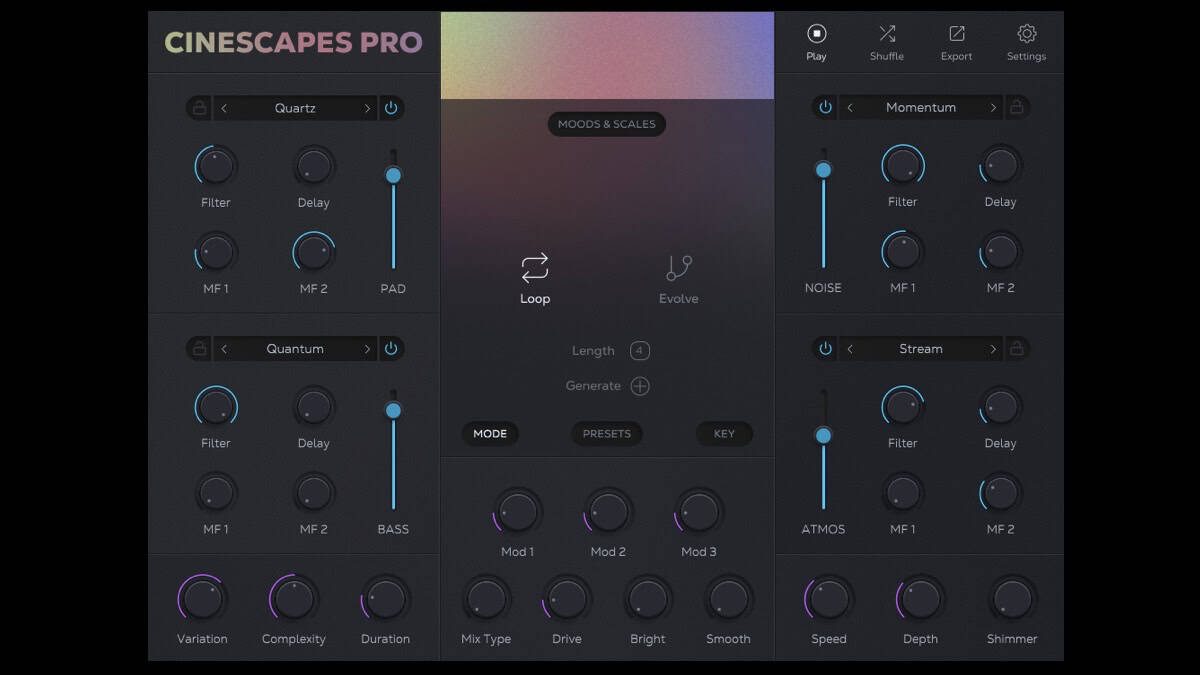Image resolution: width=1200 pixels, height=675 pixels.
Task: Toggle power for Quartz pad layer
Action: (391, 108)
